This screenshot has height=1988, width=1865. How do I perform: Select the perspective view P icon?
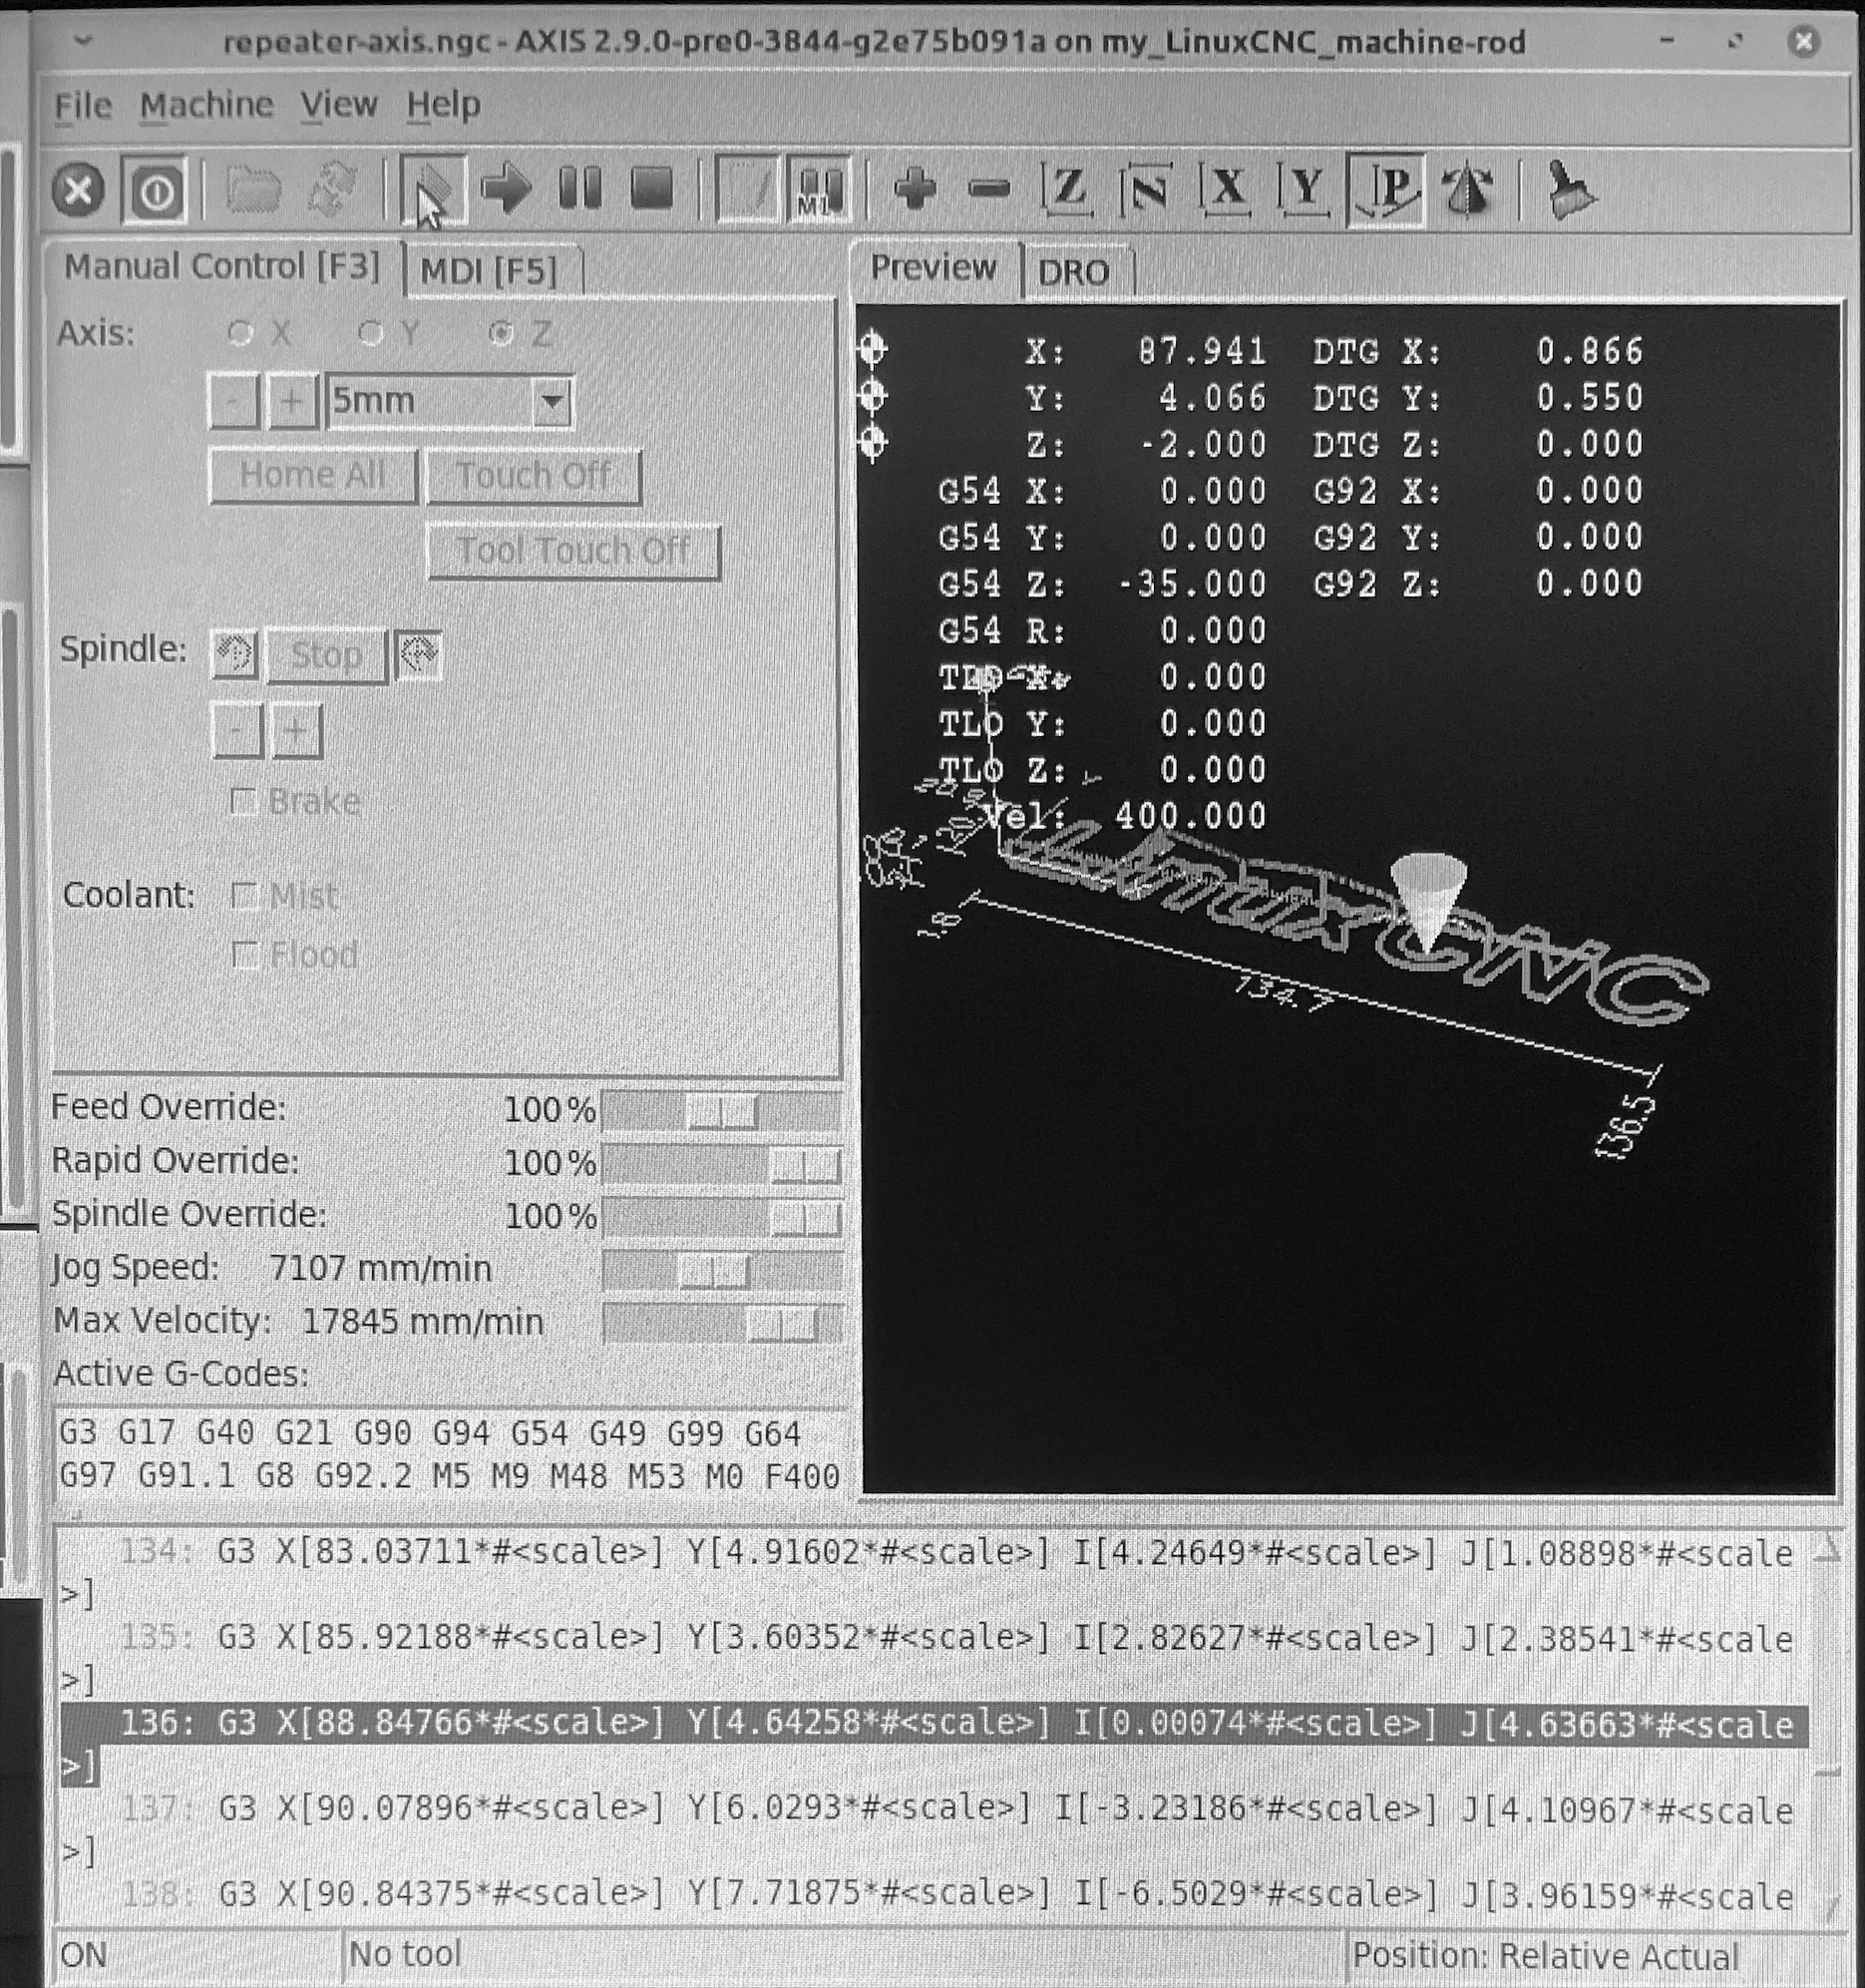click(1386, 190)
